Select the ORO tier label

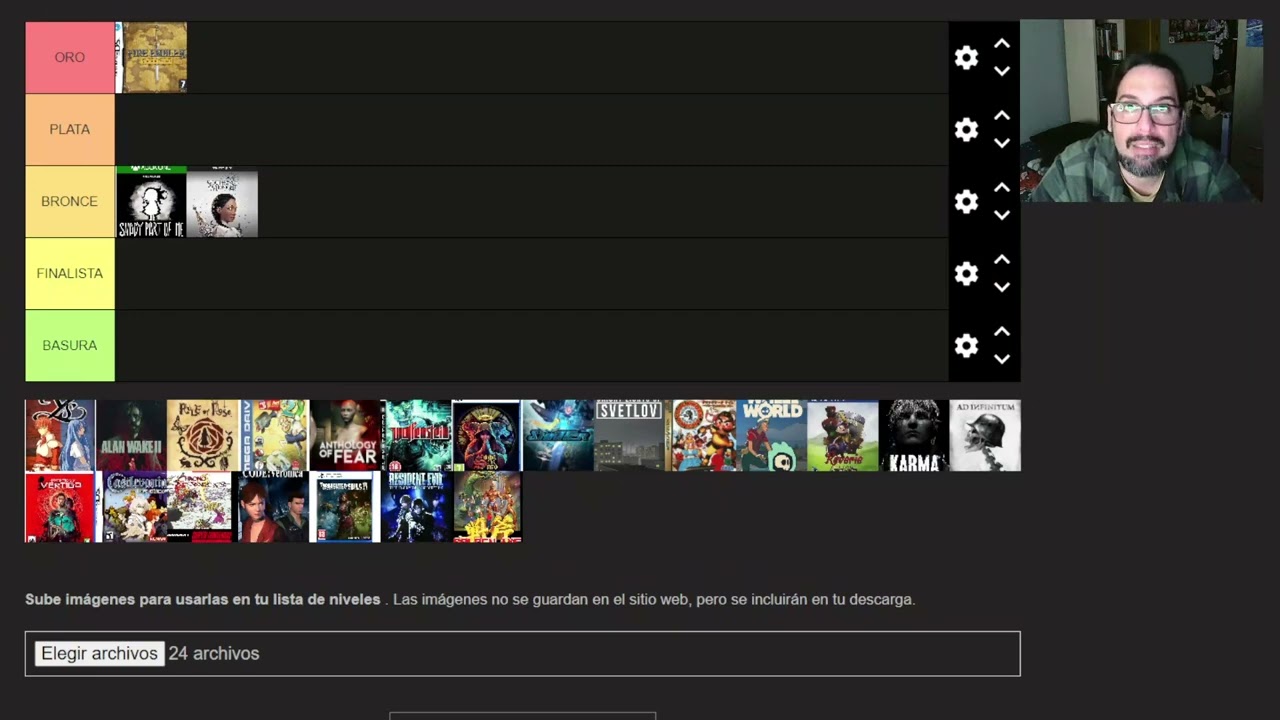pos(70,58)
